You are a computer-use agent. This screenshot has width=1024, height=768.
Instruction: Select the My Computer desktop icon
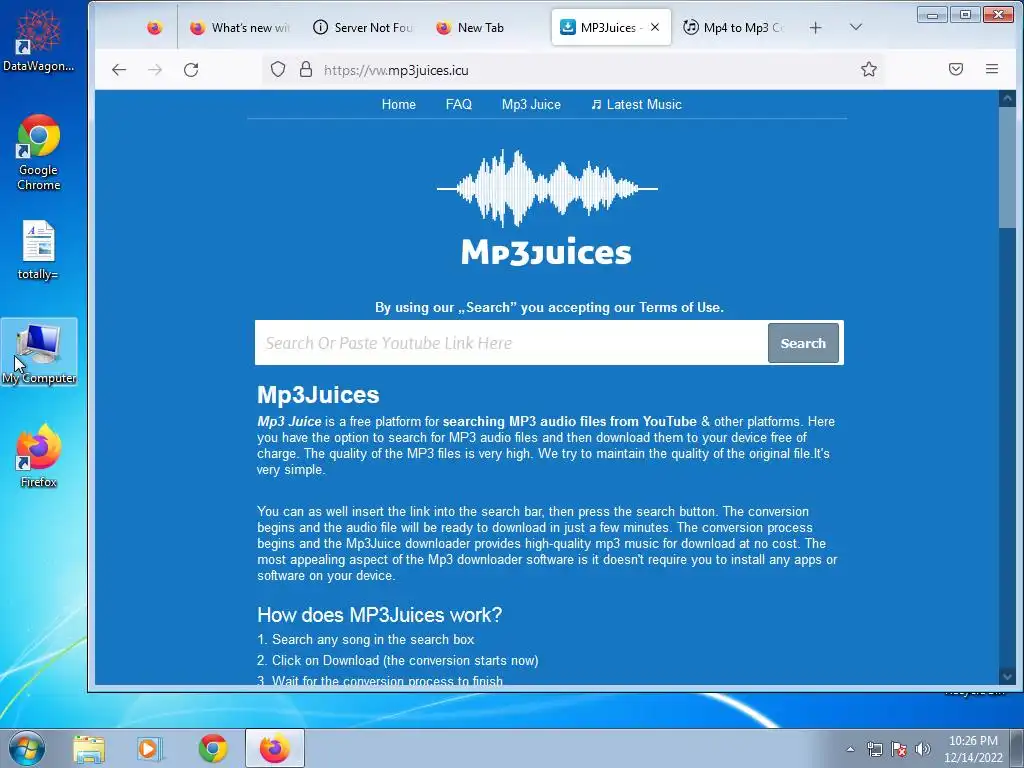coord(39,353)
